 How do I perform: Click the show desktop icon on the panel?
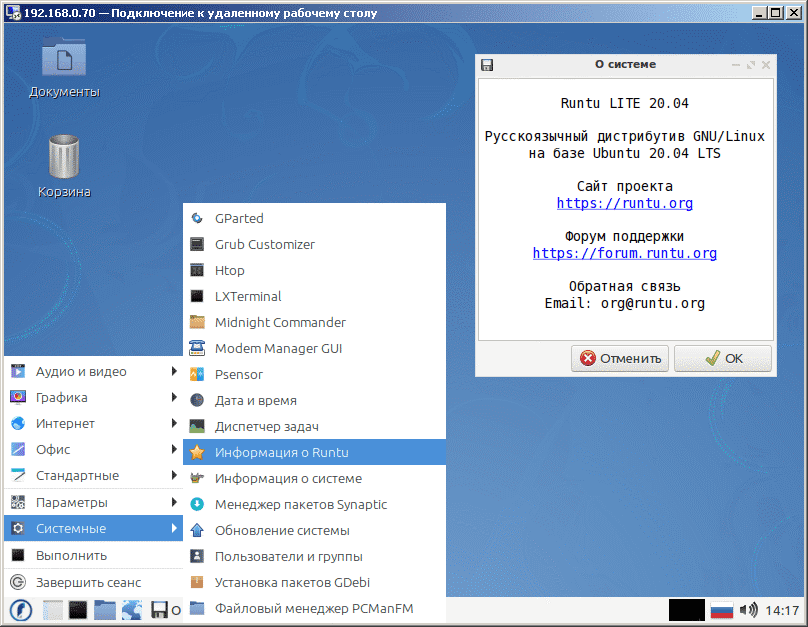point(53,611)
